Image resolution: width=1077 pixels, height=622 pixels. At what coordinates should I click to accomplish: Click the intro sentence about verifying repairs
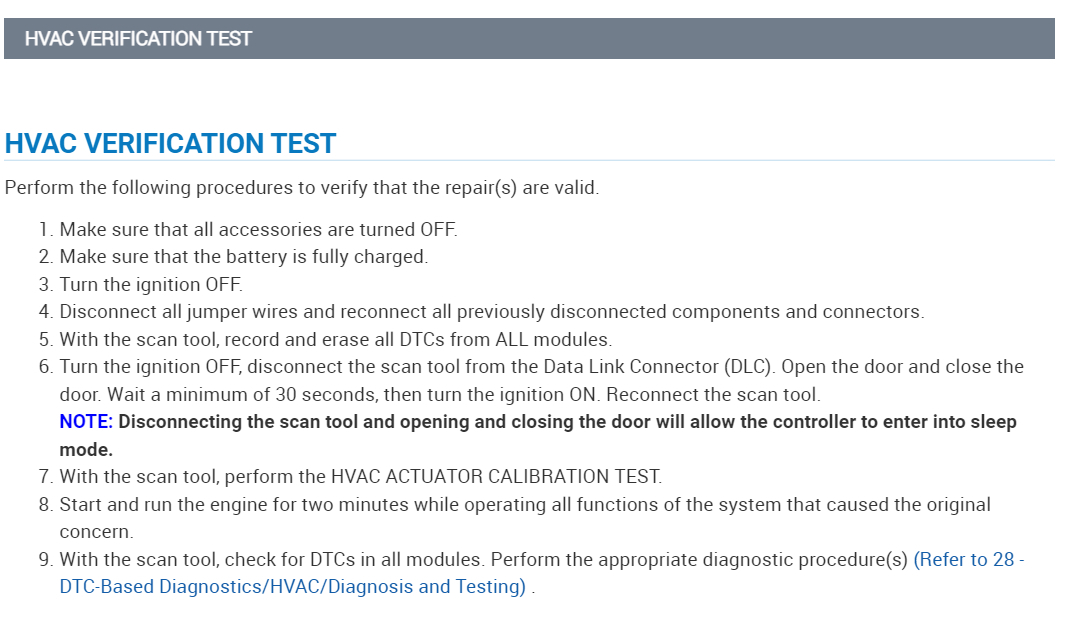302,188
